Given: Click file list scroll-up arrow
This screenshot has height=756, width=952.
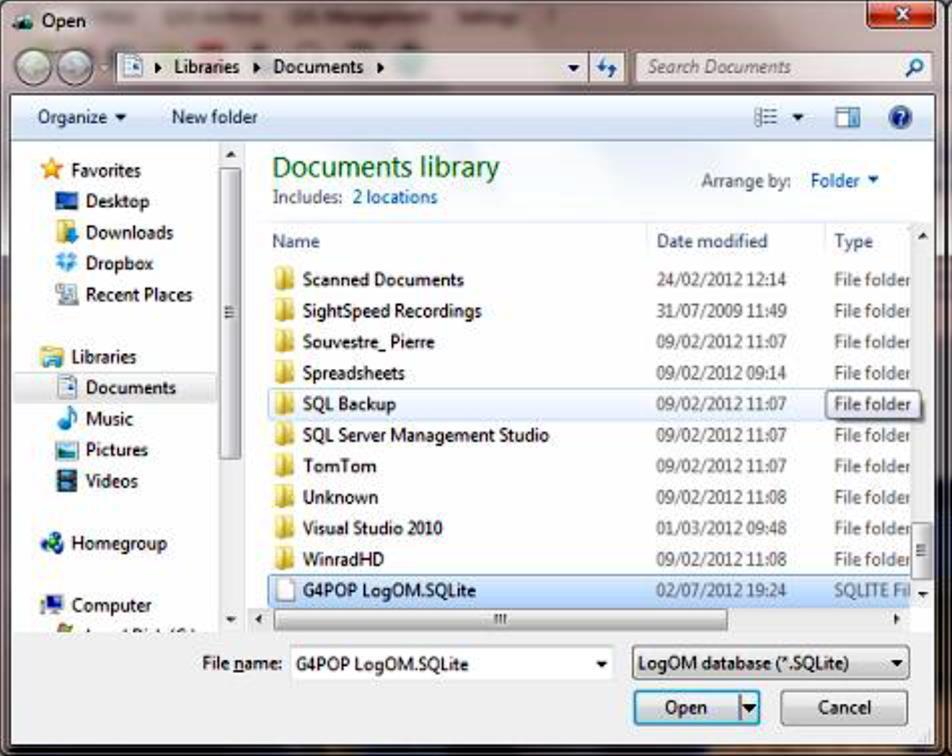Looking at the screenshot, I should (x=922, y=236).
